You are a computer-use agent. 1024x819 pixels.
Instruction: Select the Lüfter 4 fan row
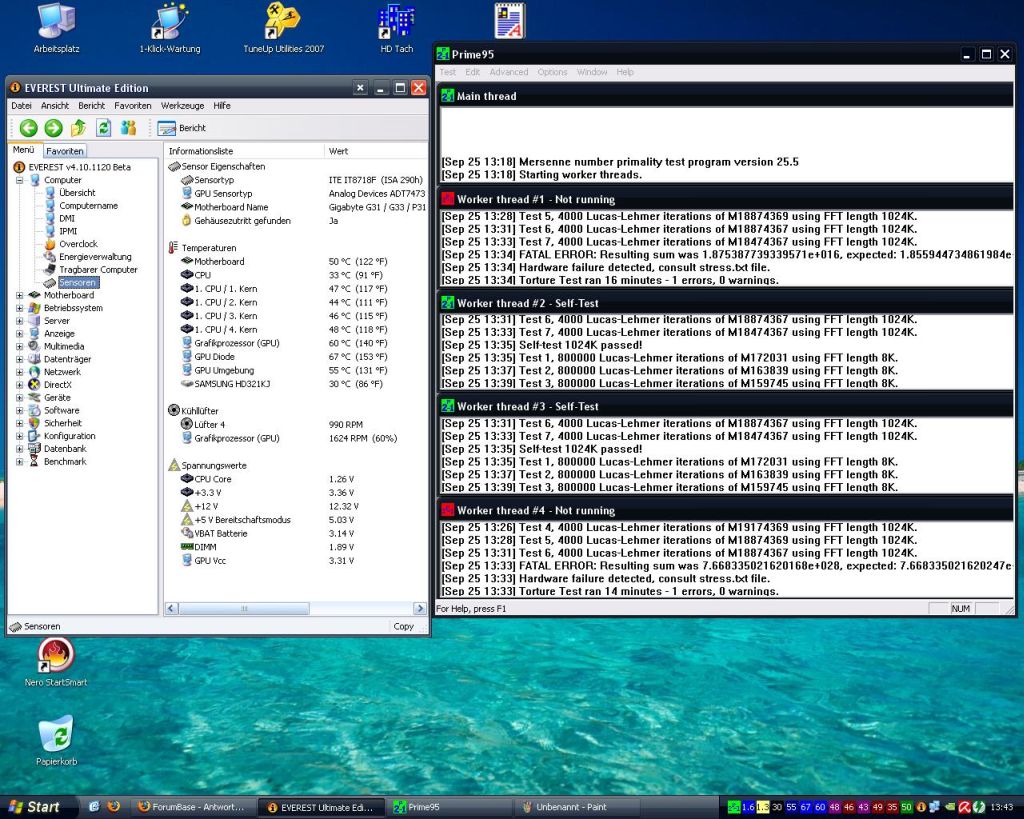pyautogui.click(x=295, y=425)
